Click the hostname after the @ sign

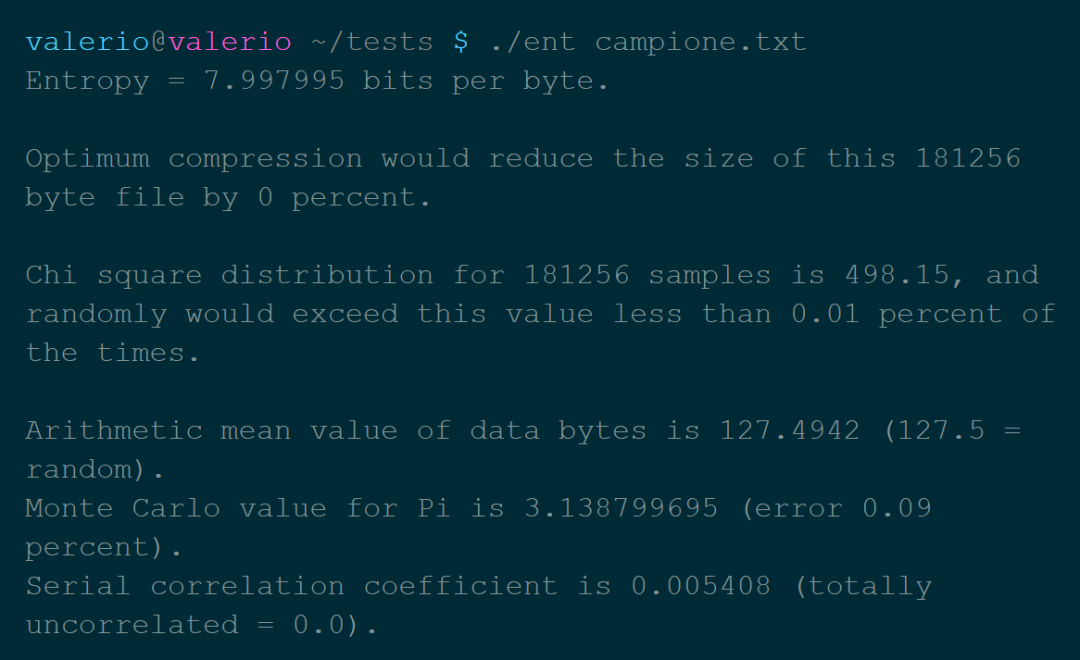point(230,42)
